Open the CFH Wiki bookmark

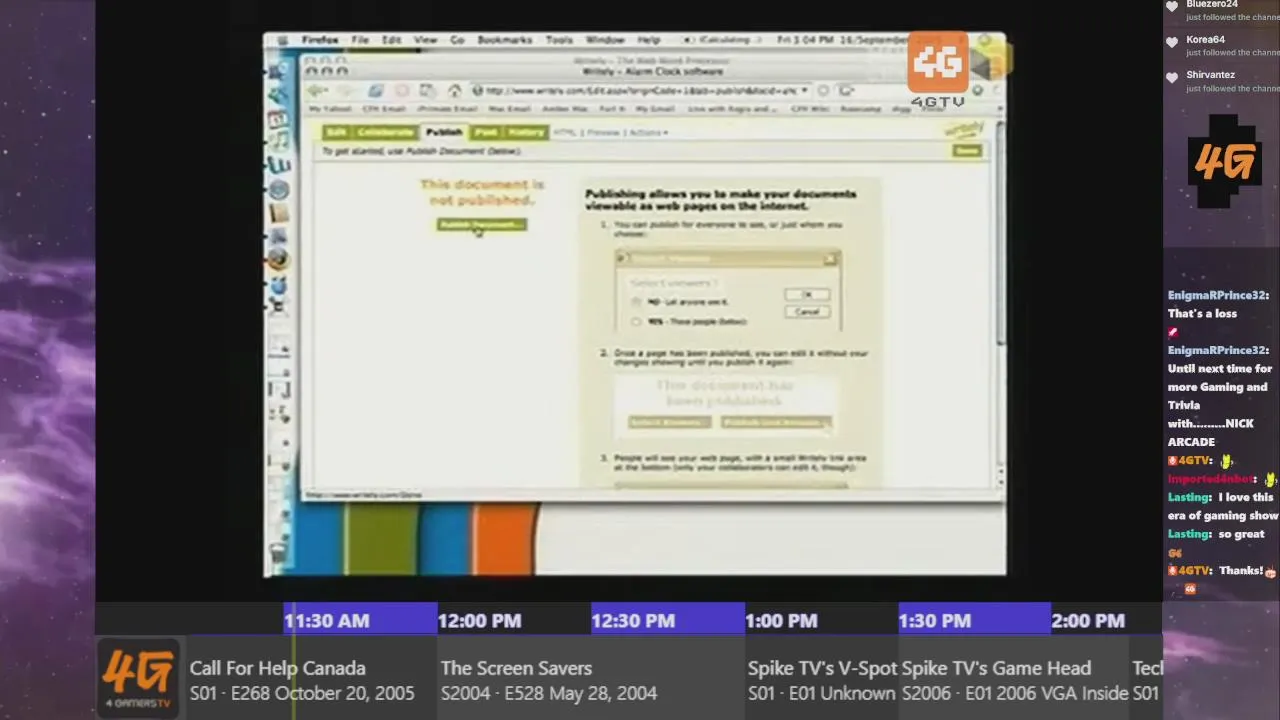pyautogui.click(x=810, y=109)
